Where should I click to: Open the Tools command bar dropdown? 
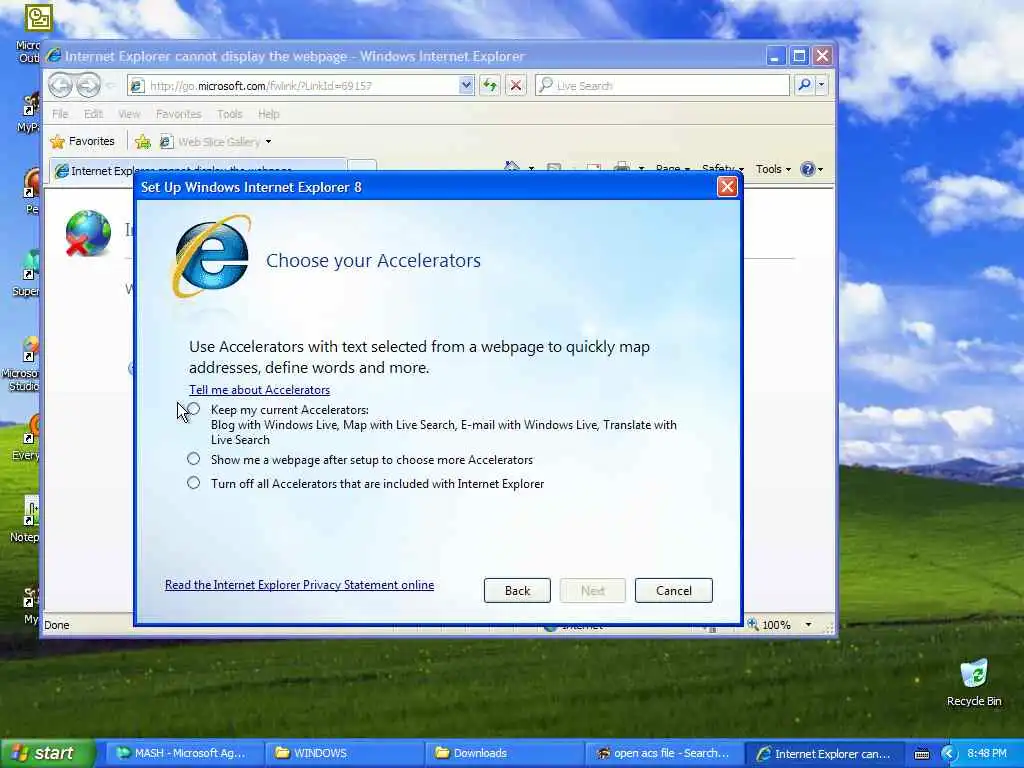tap(773, 169)
